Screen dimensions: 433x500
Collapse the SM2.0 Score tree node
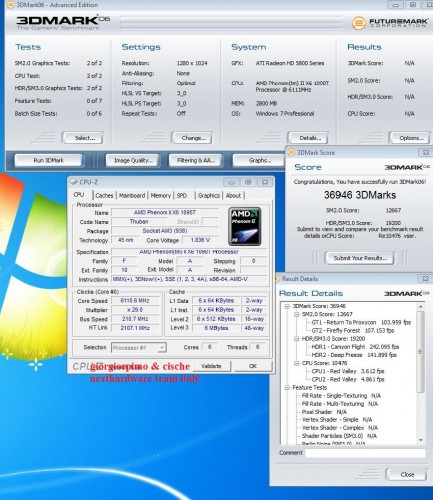point(296,314)
